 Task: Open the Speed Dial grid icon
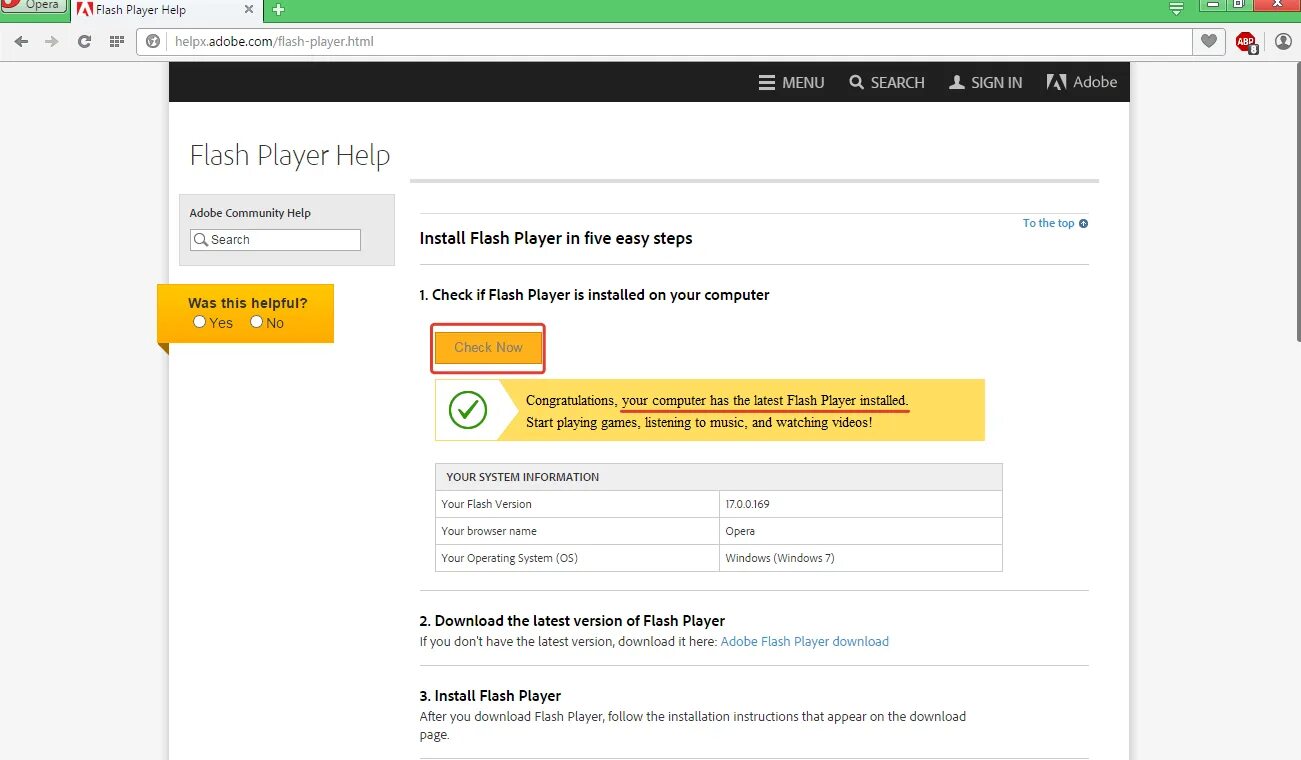tap(116, 42)
